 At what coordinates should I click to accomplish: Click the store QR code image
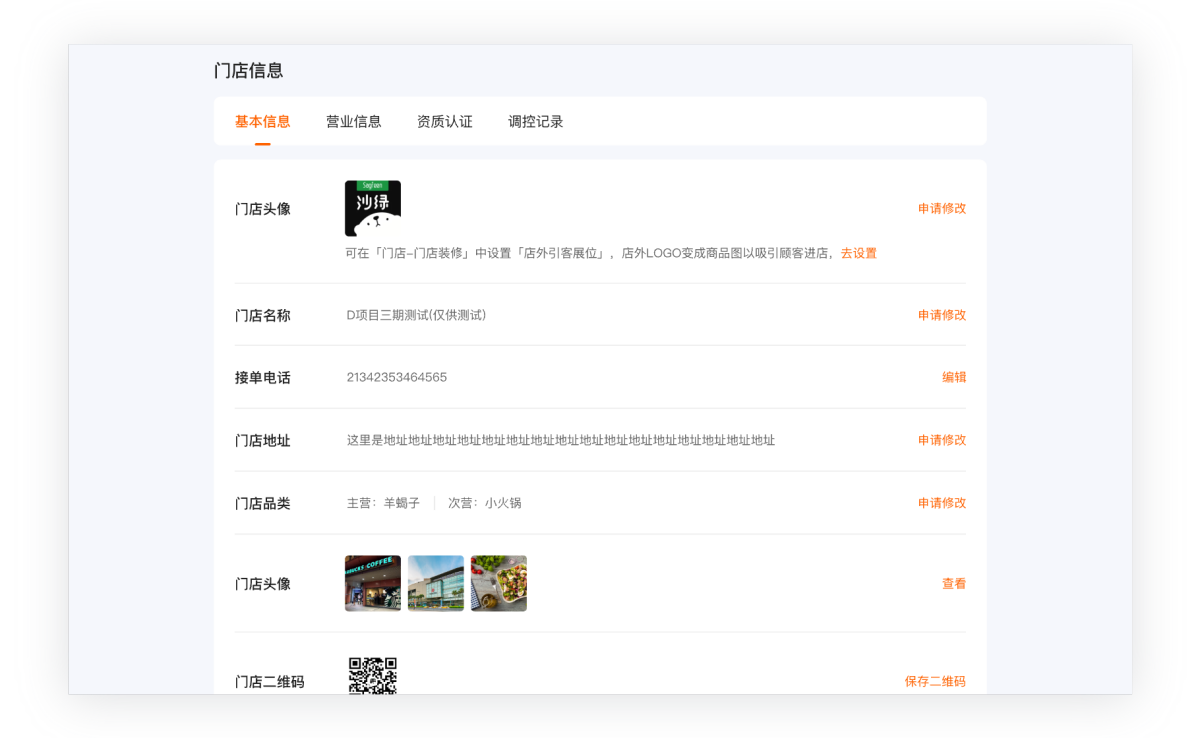pyautogui.click(x=372, y=676)
